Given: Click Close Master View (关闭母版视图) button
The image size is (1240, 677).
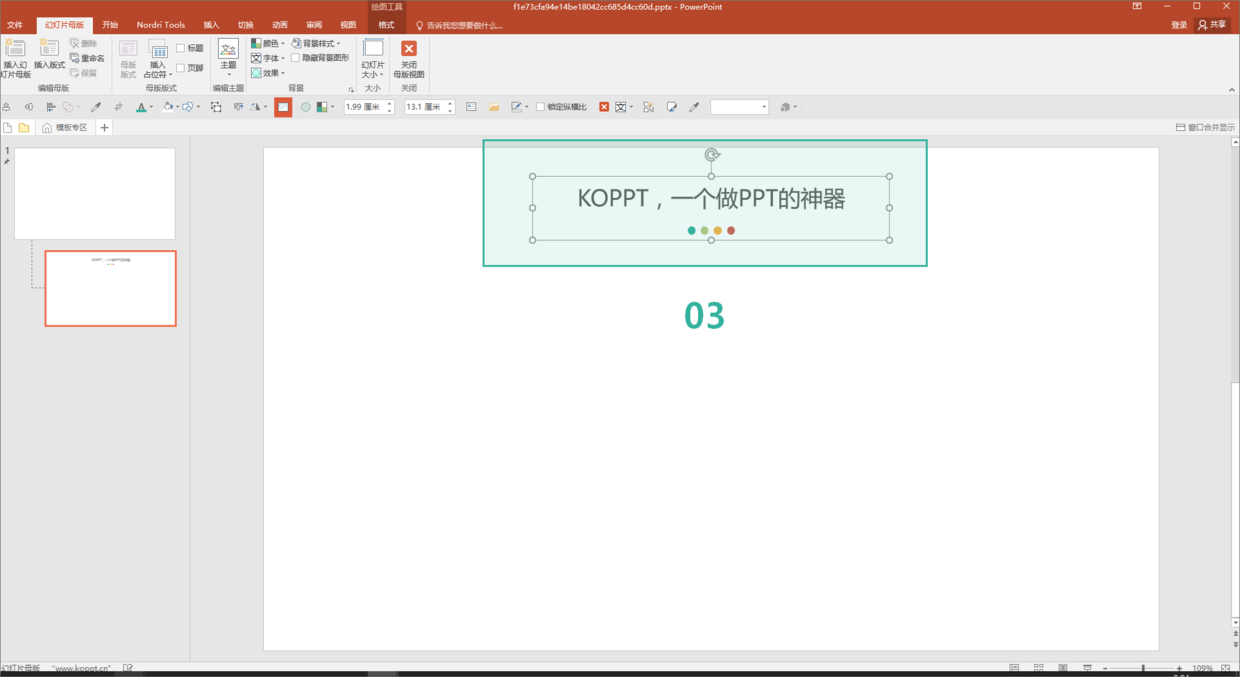Looking at the screenshot, I should click(408, 58).
